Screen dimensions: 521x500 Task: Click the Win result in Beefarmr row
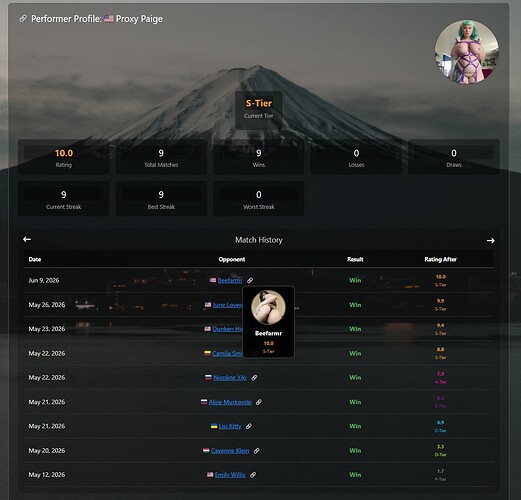coord(355,280)
